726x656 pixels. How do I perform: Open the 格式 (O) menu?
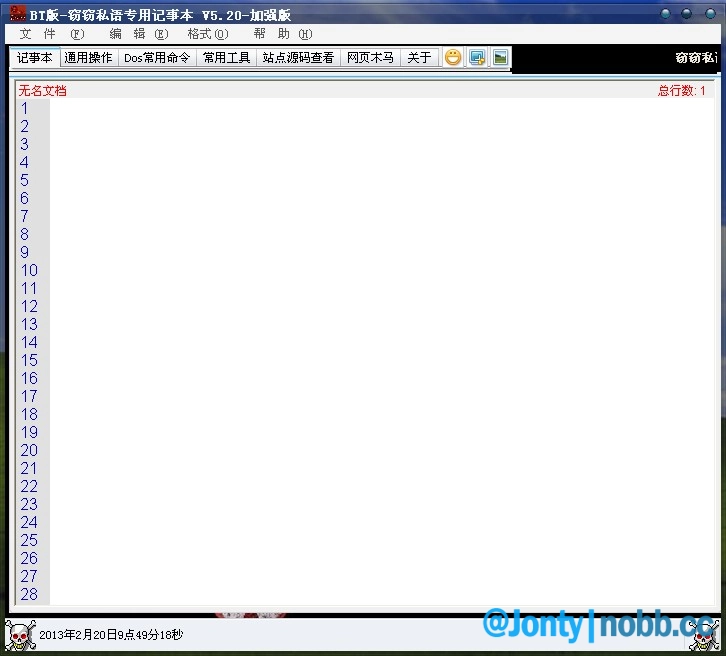click(x=208, y=34)
